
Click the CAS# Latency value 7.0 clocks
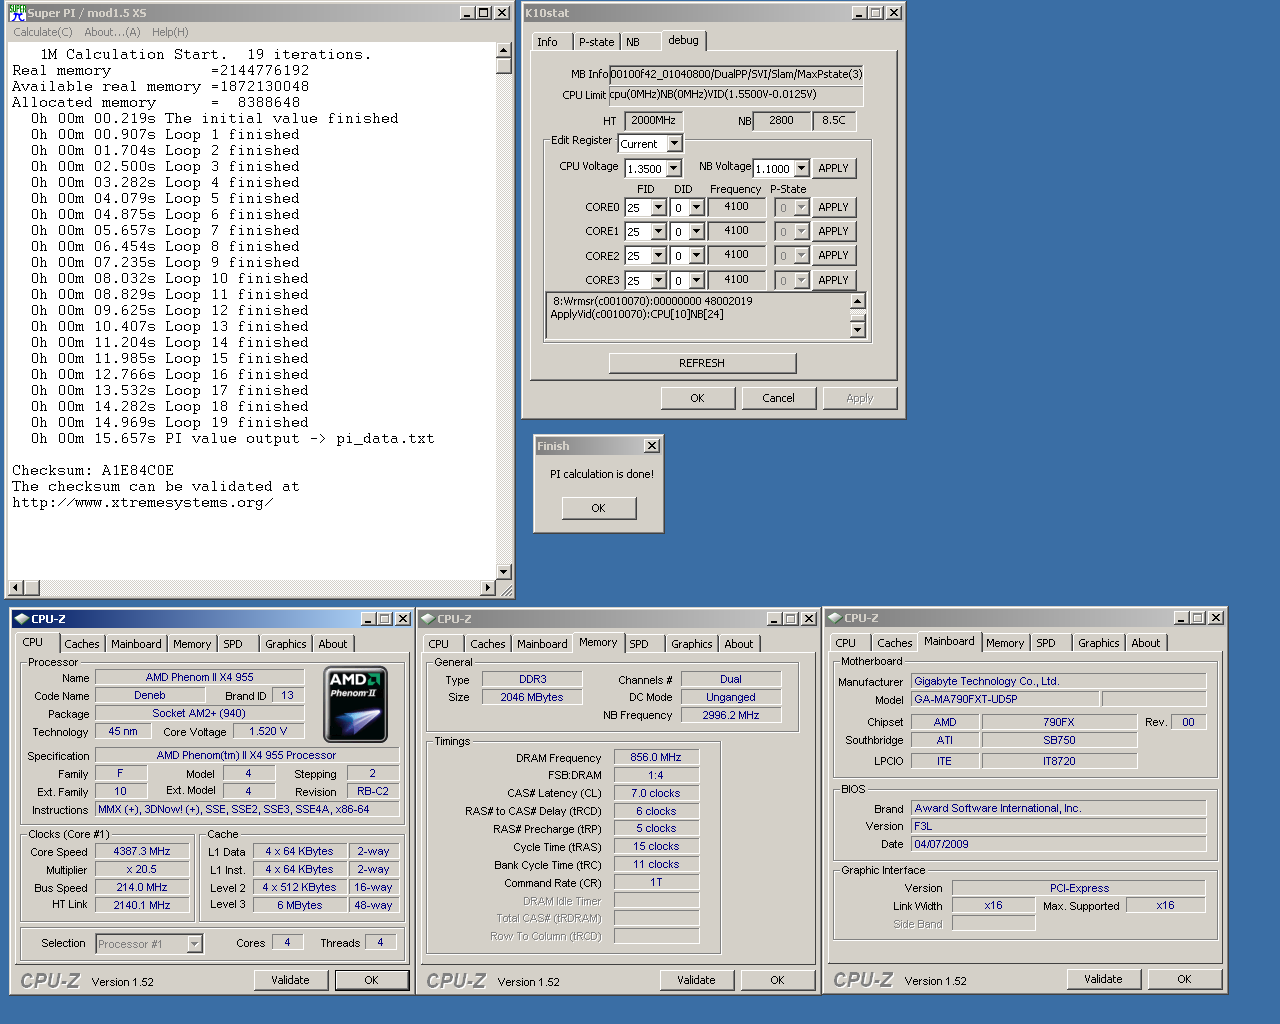(656, 794)
